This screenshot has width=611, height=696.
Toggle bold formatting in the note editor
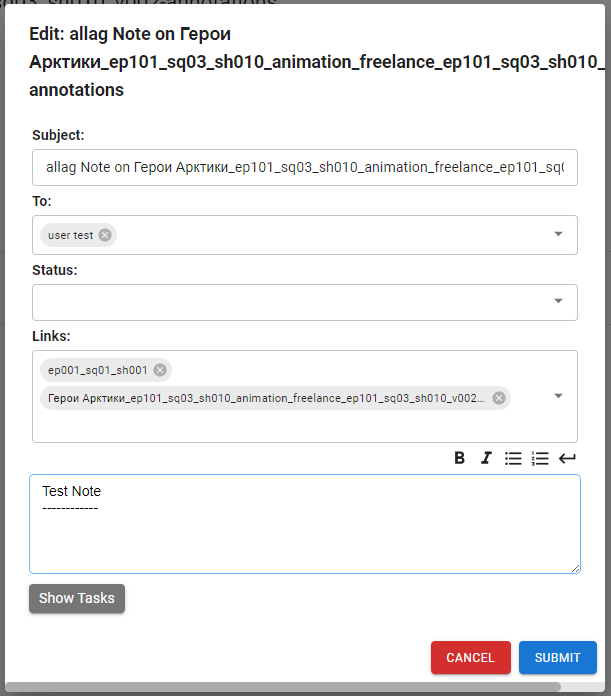[x=460, y=458]
